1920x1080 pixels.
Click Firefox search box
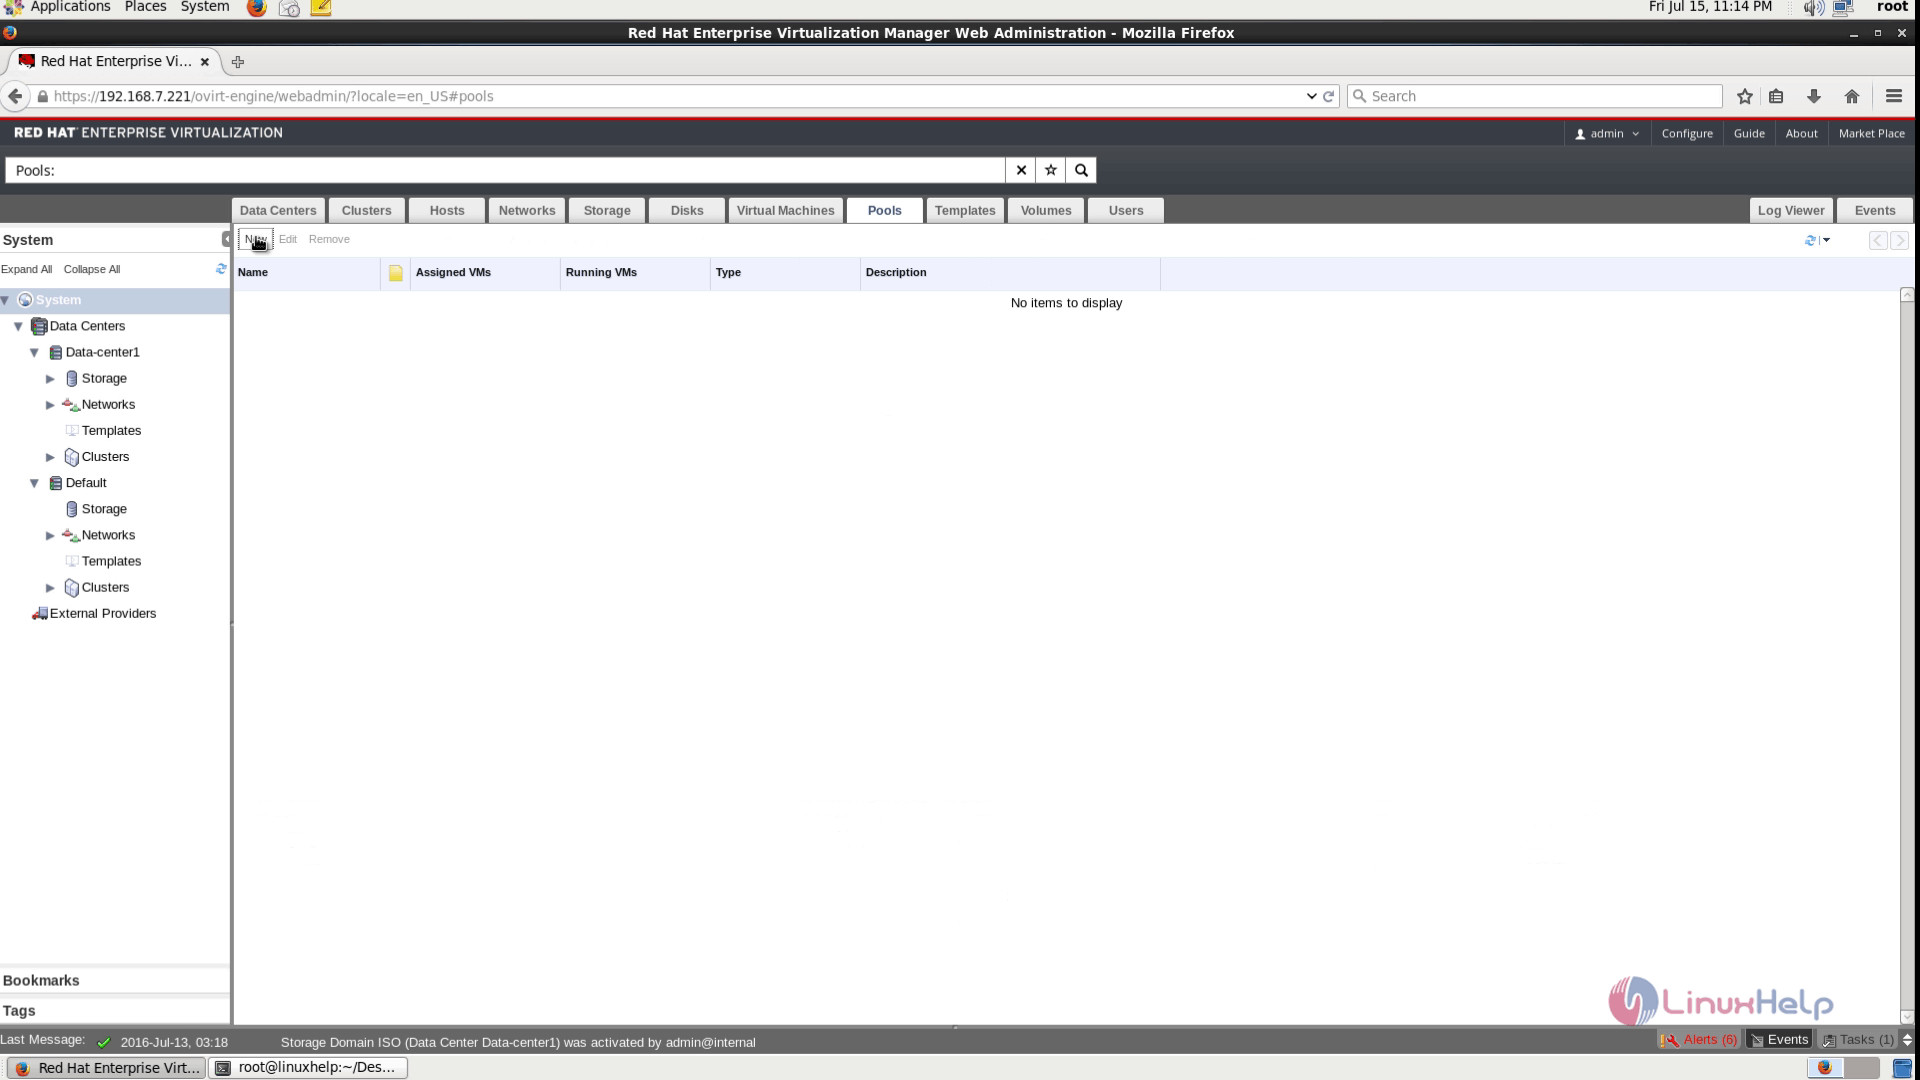(1535, 96)
